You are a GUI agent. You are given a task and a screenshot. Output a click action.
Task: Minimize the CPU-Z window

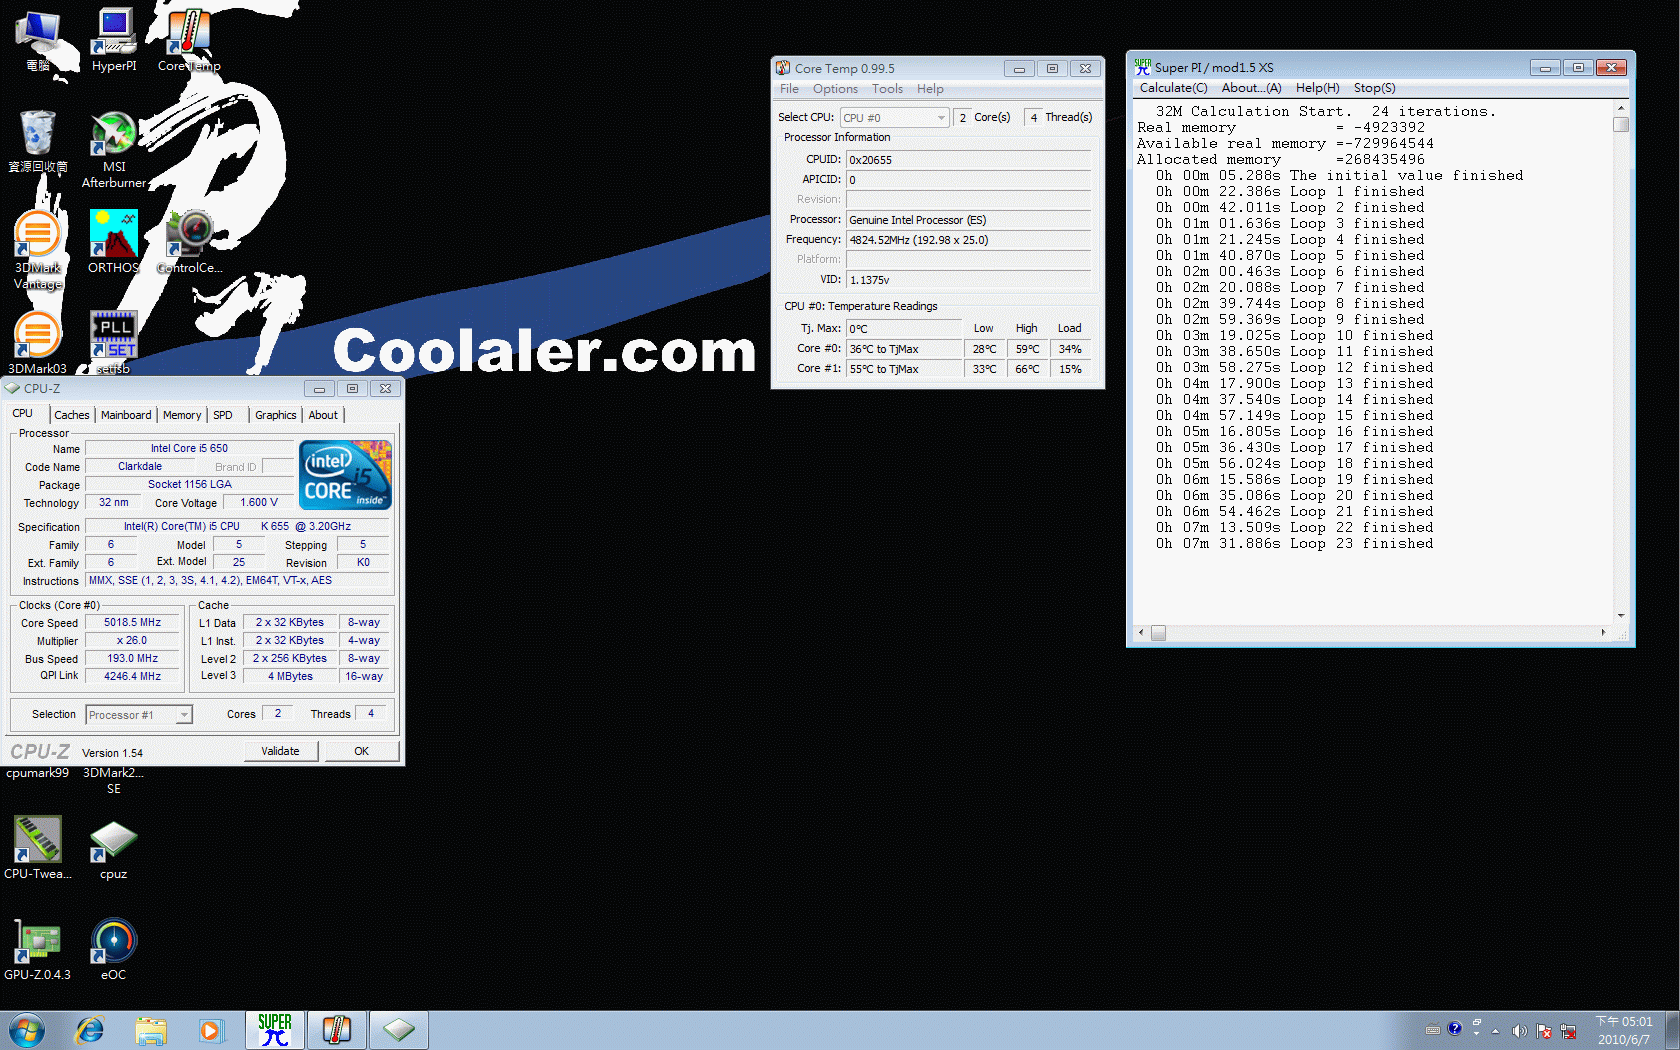coord(319,389)
